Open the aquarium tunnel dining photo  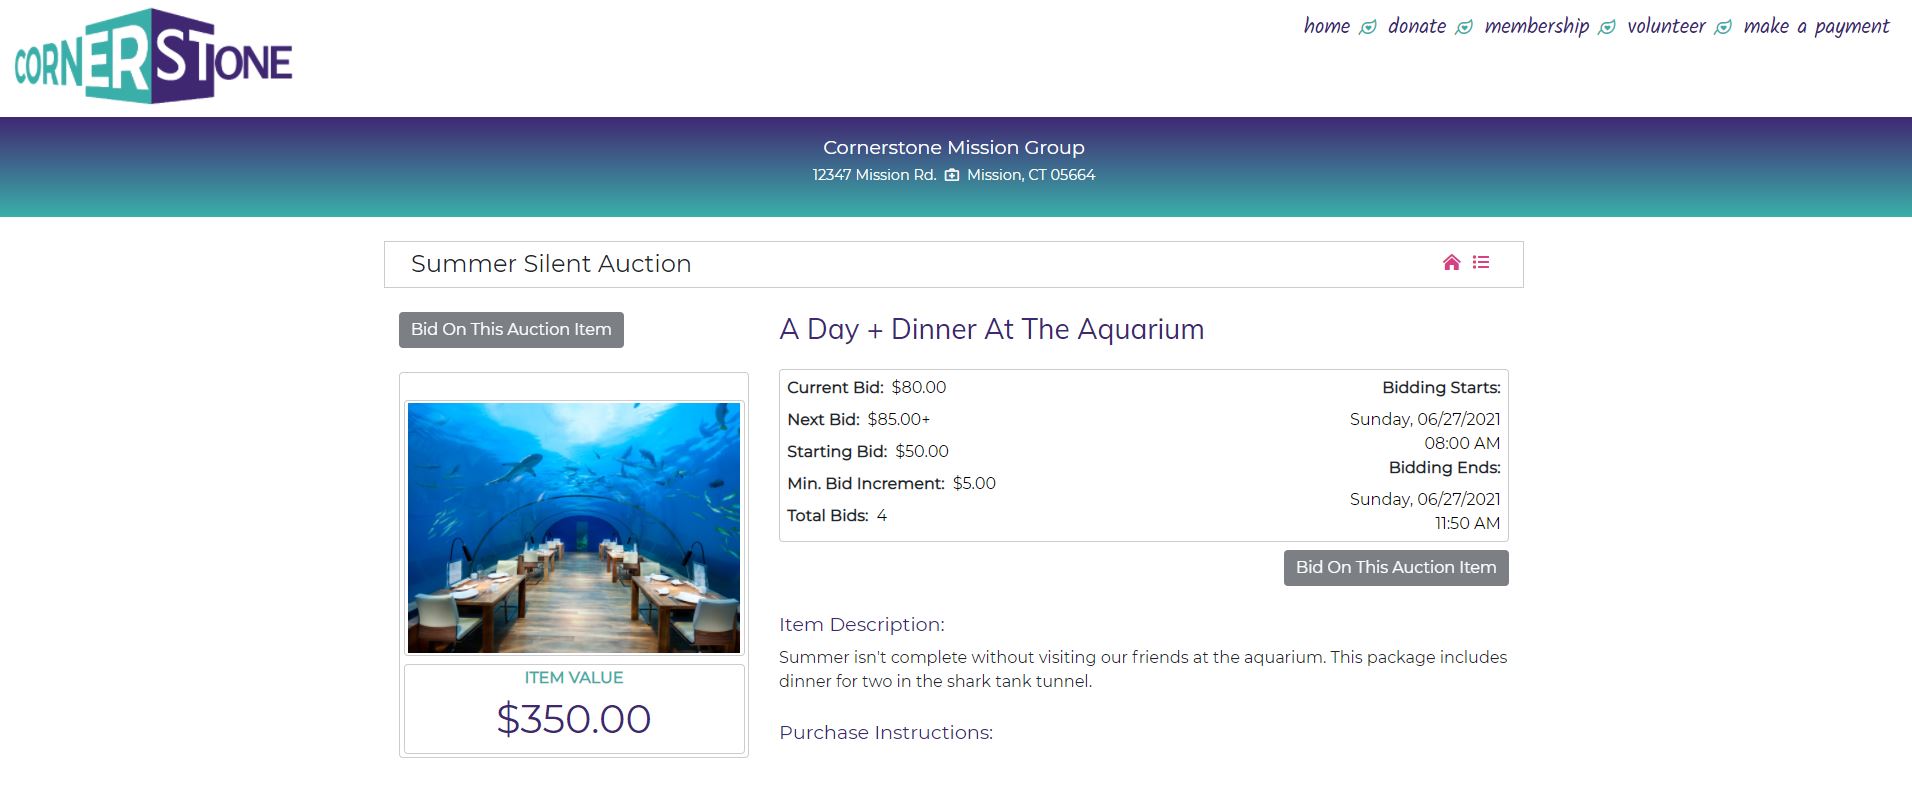point(574,527)
